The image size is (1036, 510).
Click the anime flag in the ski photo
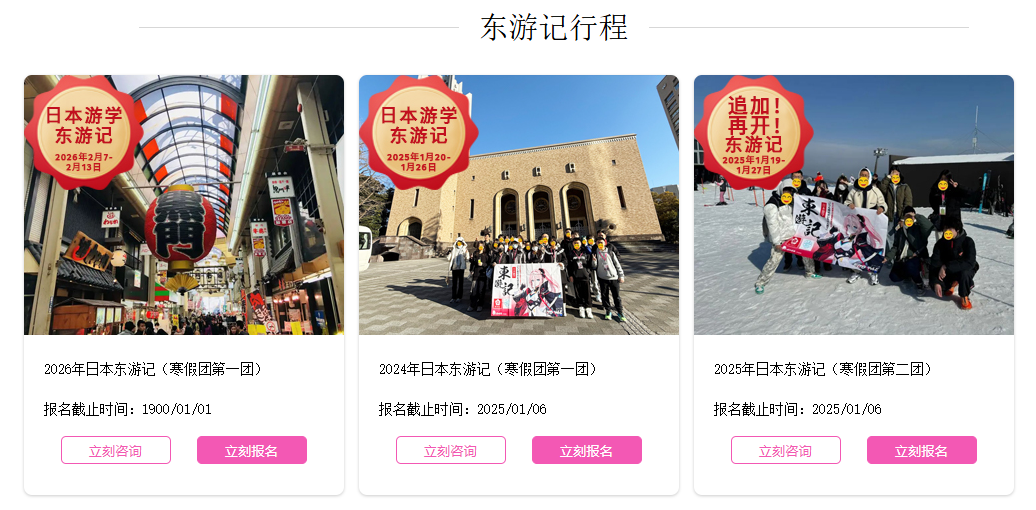(x=835, y=235)
